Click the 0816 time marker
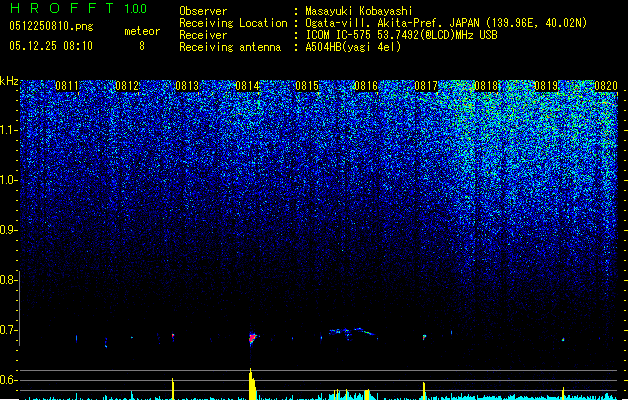The height and width of the screenshot is (400, 629). [366, 86]
